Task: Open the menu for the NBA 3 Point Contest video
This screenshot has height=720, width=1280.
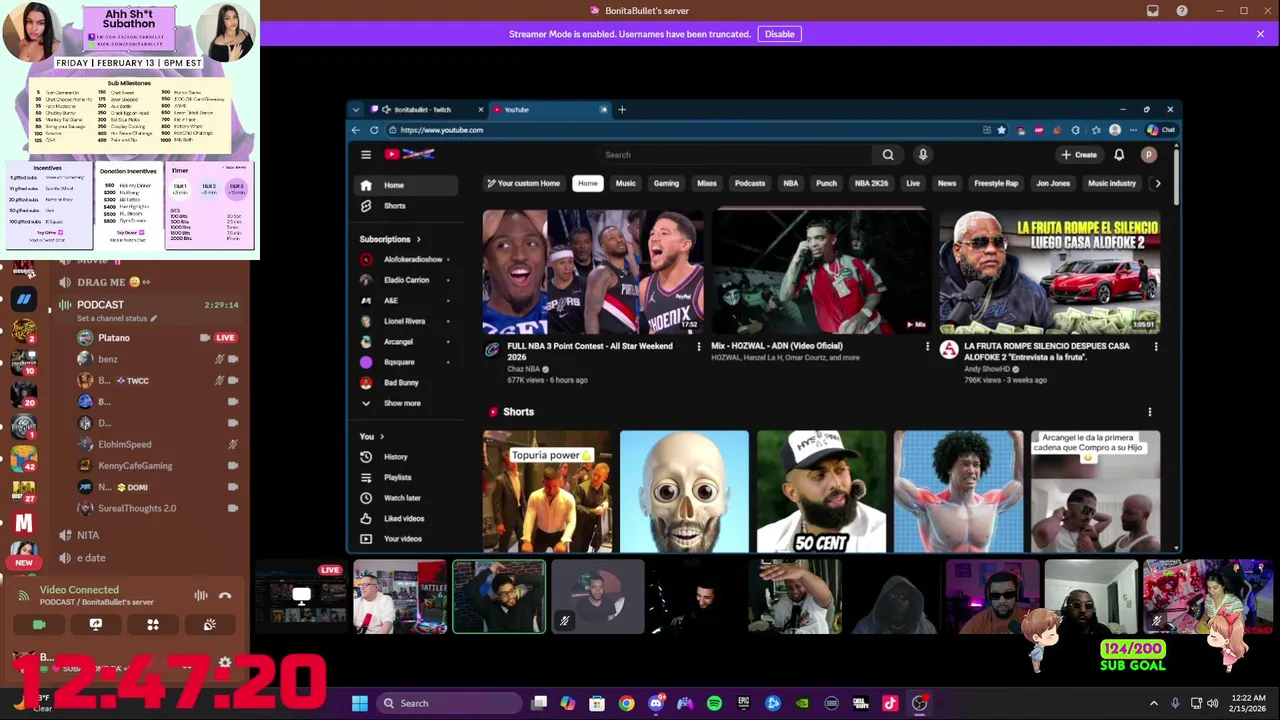Action: click(x=699, y=347)
